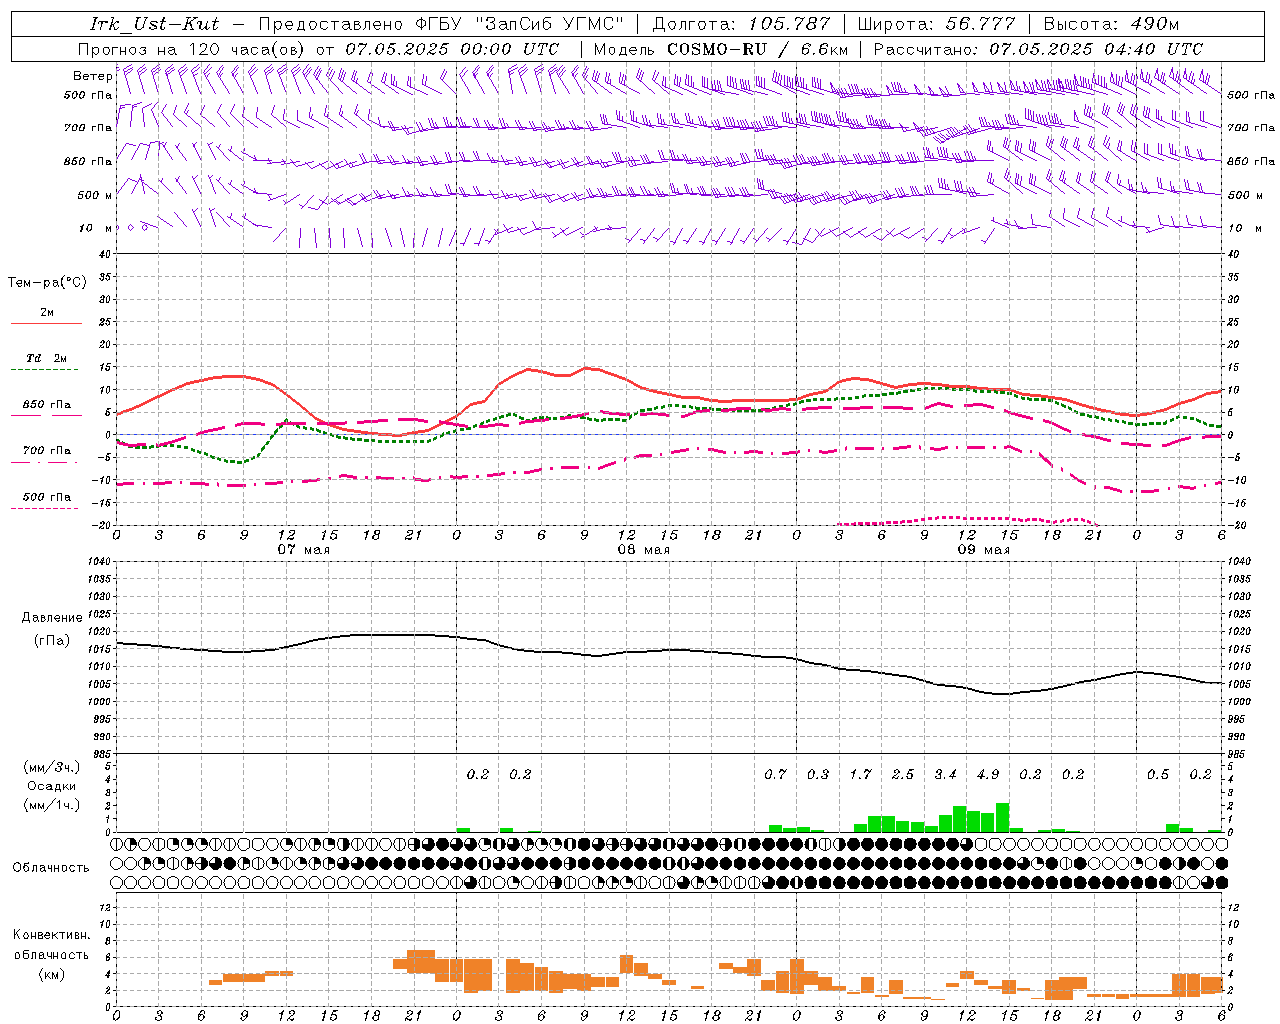This screenshot has width=1280, height=1024.
Task: Click the date label "08 мая"
Action: coord(644,550)
